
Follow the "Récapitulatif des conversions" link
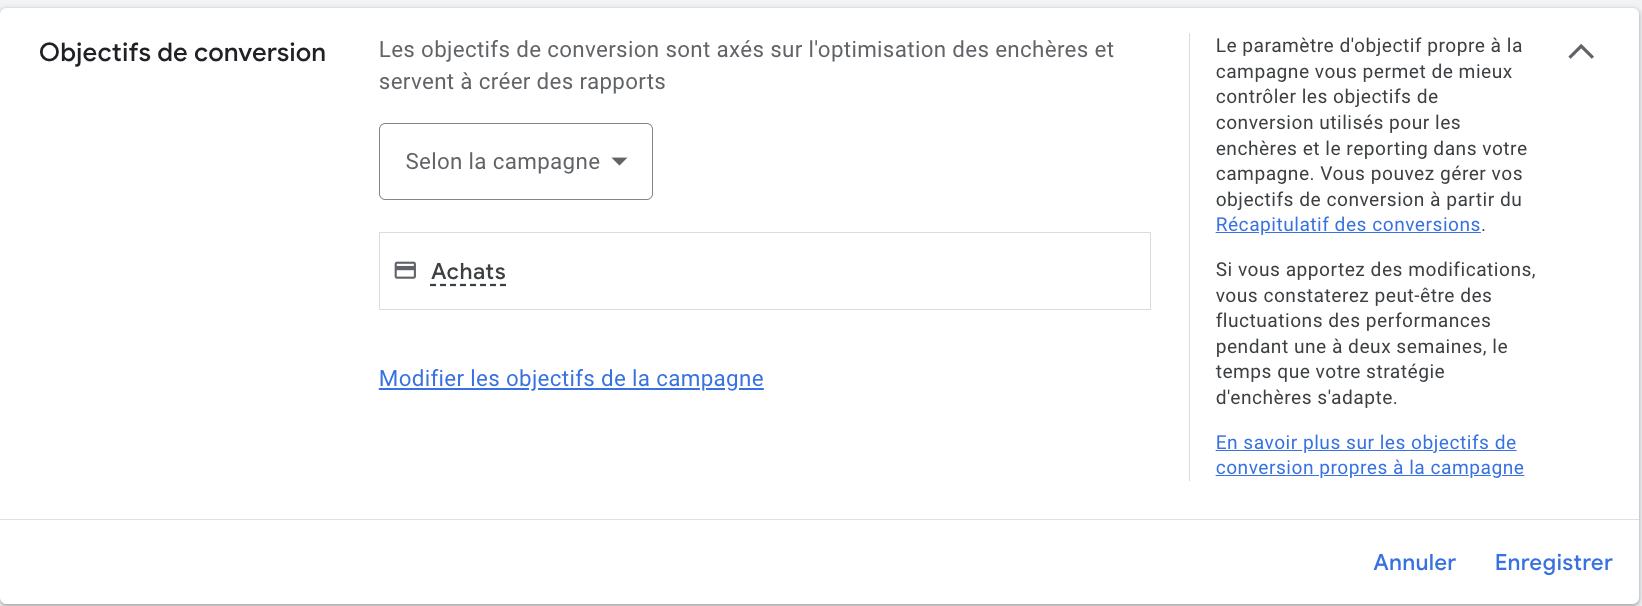tap(1347, 225)
